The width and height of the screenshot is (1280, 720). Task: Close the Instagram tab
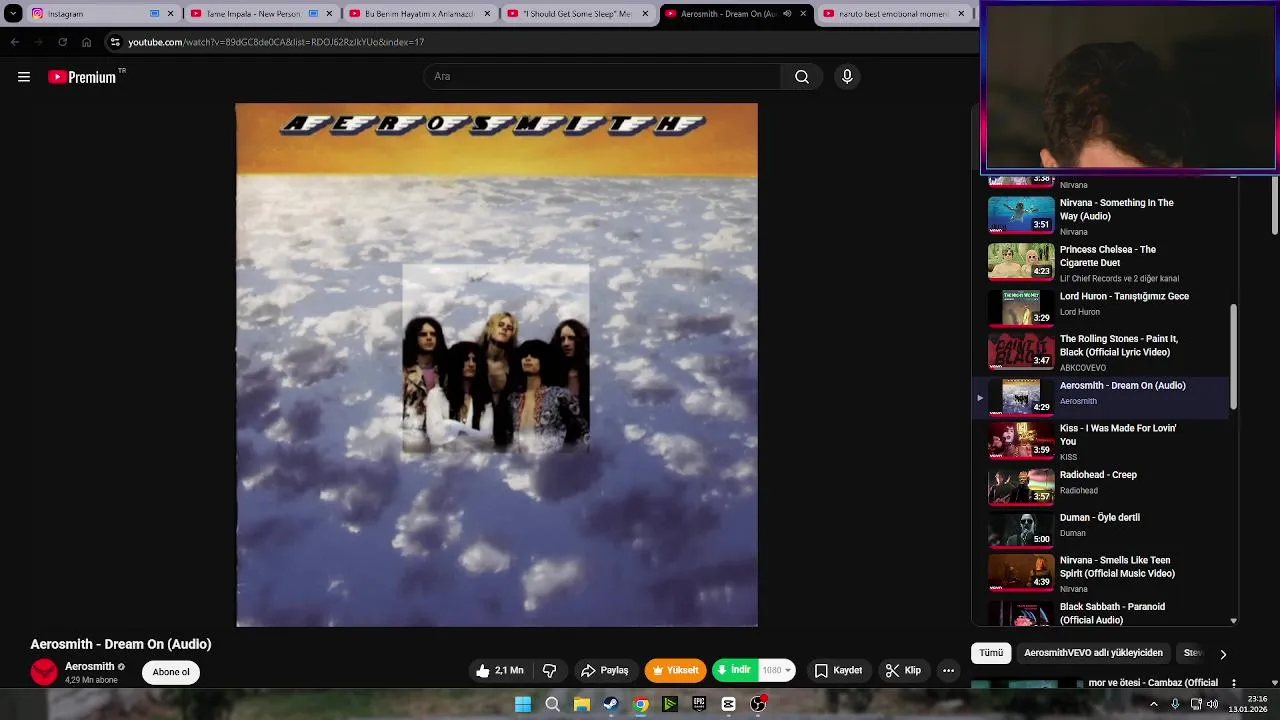click(170, 14)
